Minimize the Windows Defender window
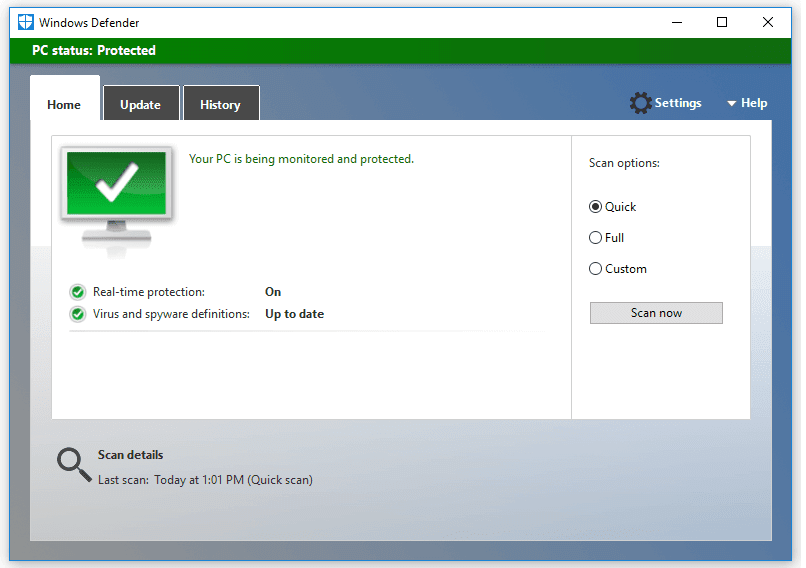Image resolution: width=806 pixels, height=568 pixels. point(677,23)
